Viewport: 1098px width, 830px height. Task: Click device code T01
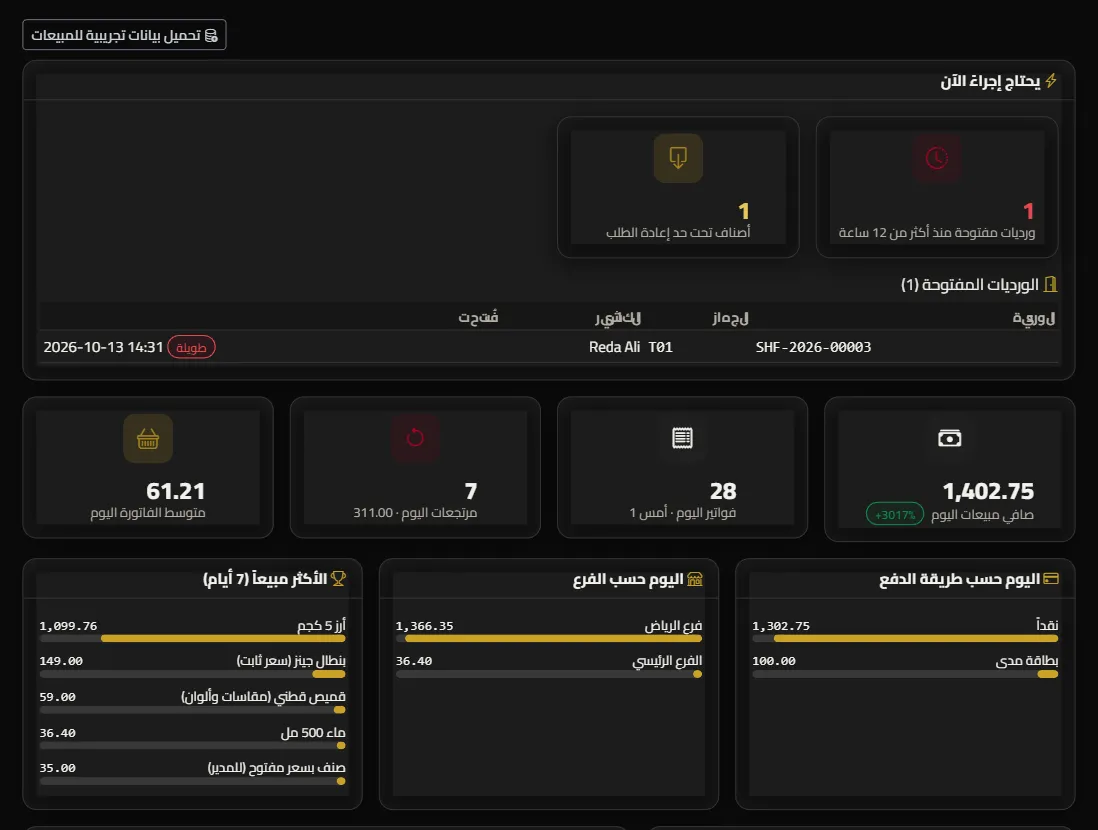coord(660,347)
